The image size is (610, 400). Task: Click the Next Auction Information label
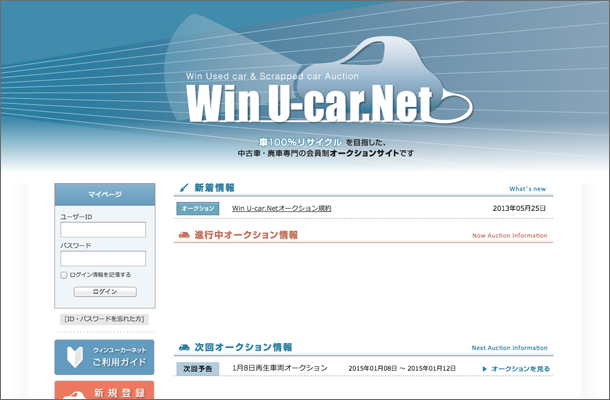[x=510, y=348]
